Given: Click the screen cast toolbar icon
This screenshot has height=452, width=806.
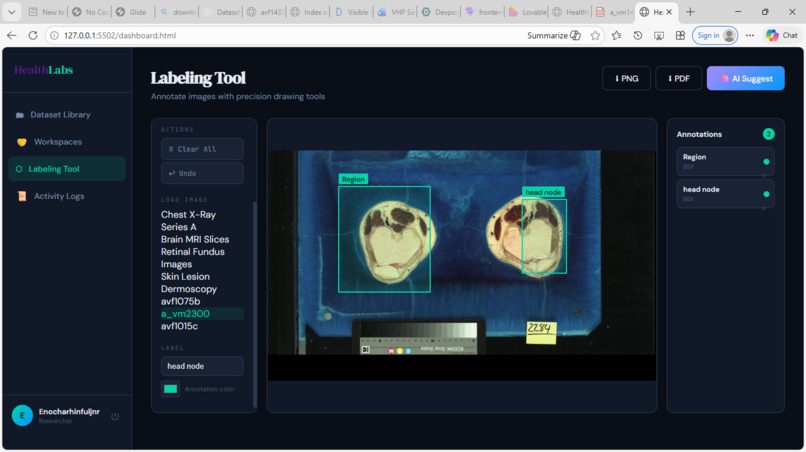Looking at the screenshot, I should pos(658,35).
